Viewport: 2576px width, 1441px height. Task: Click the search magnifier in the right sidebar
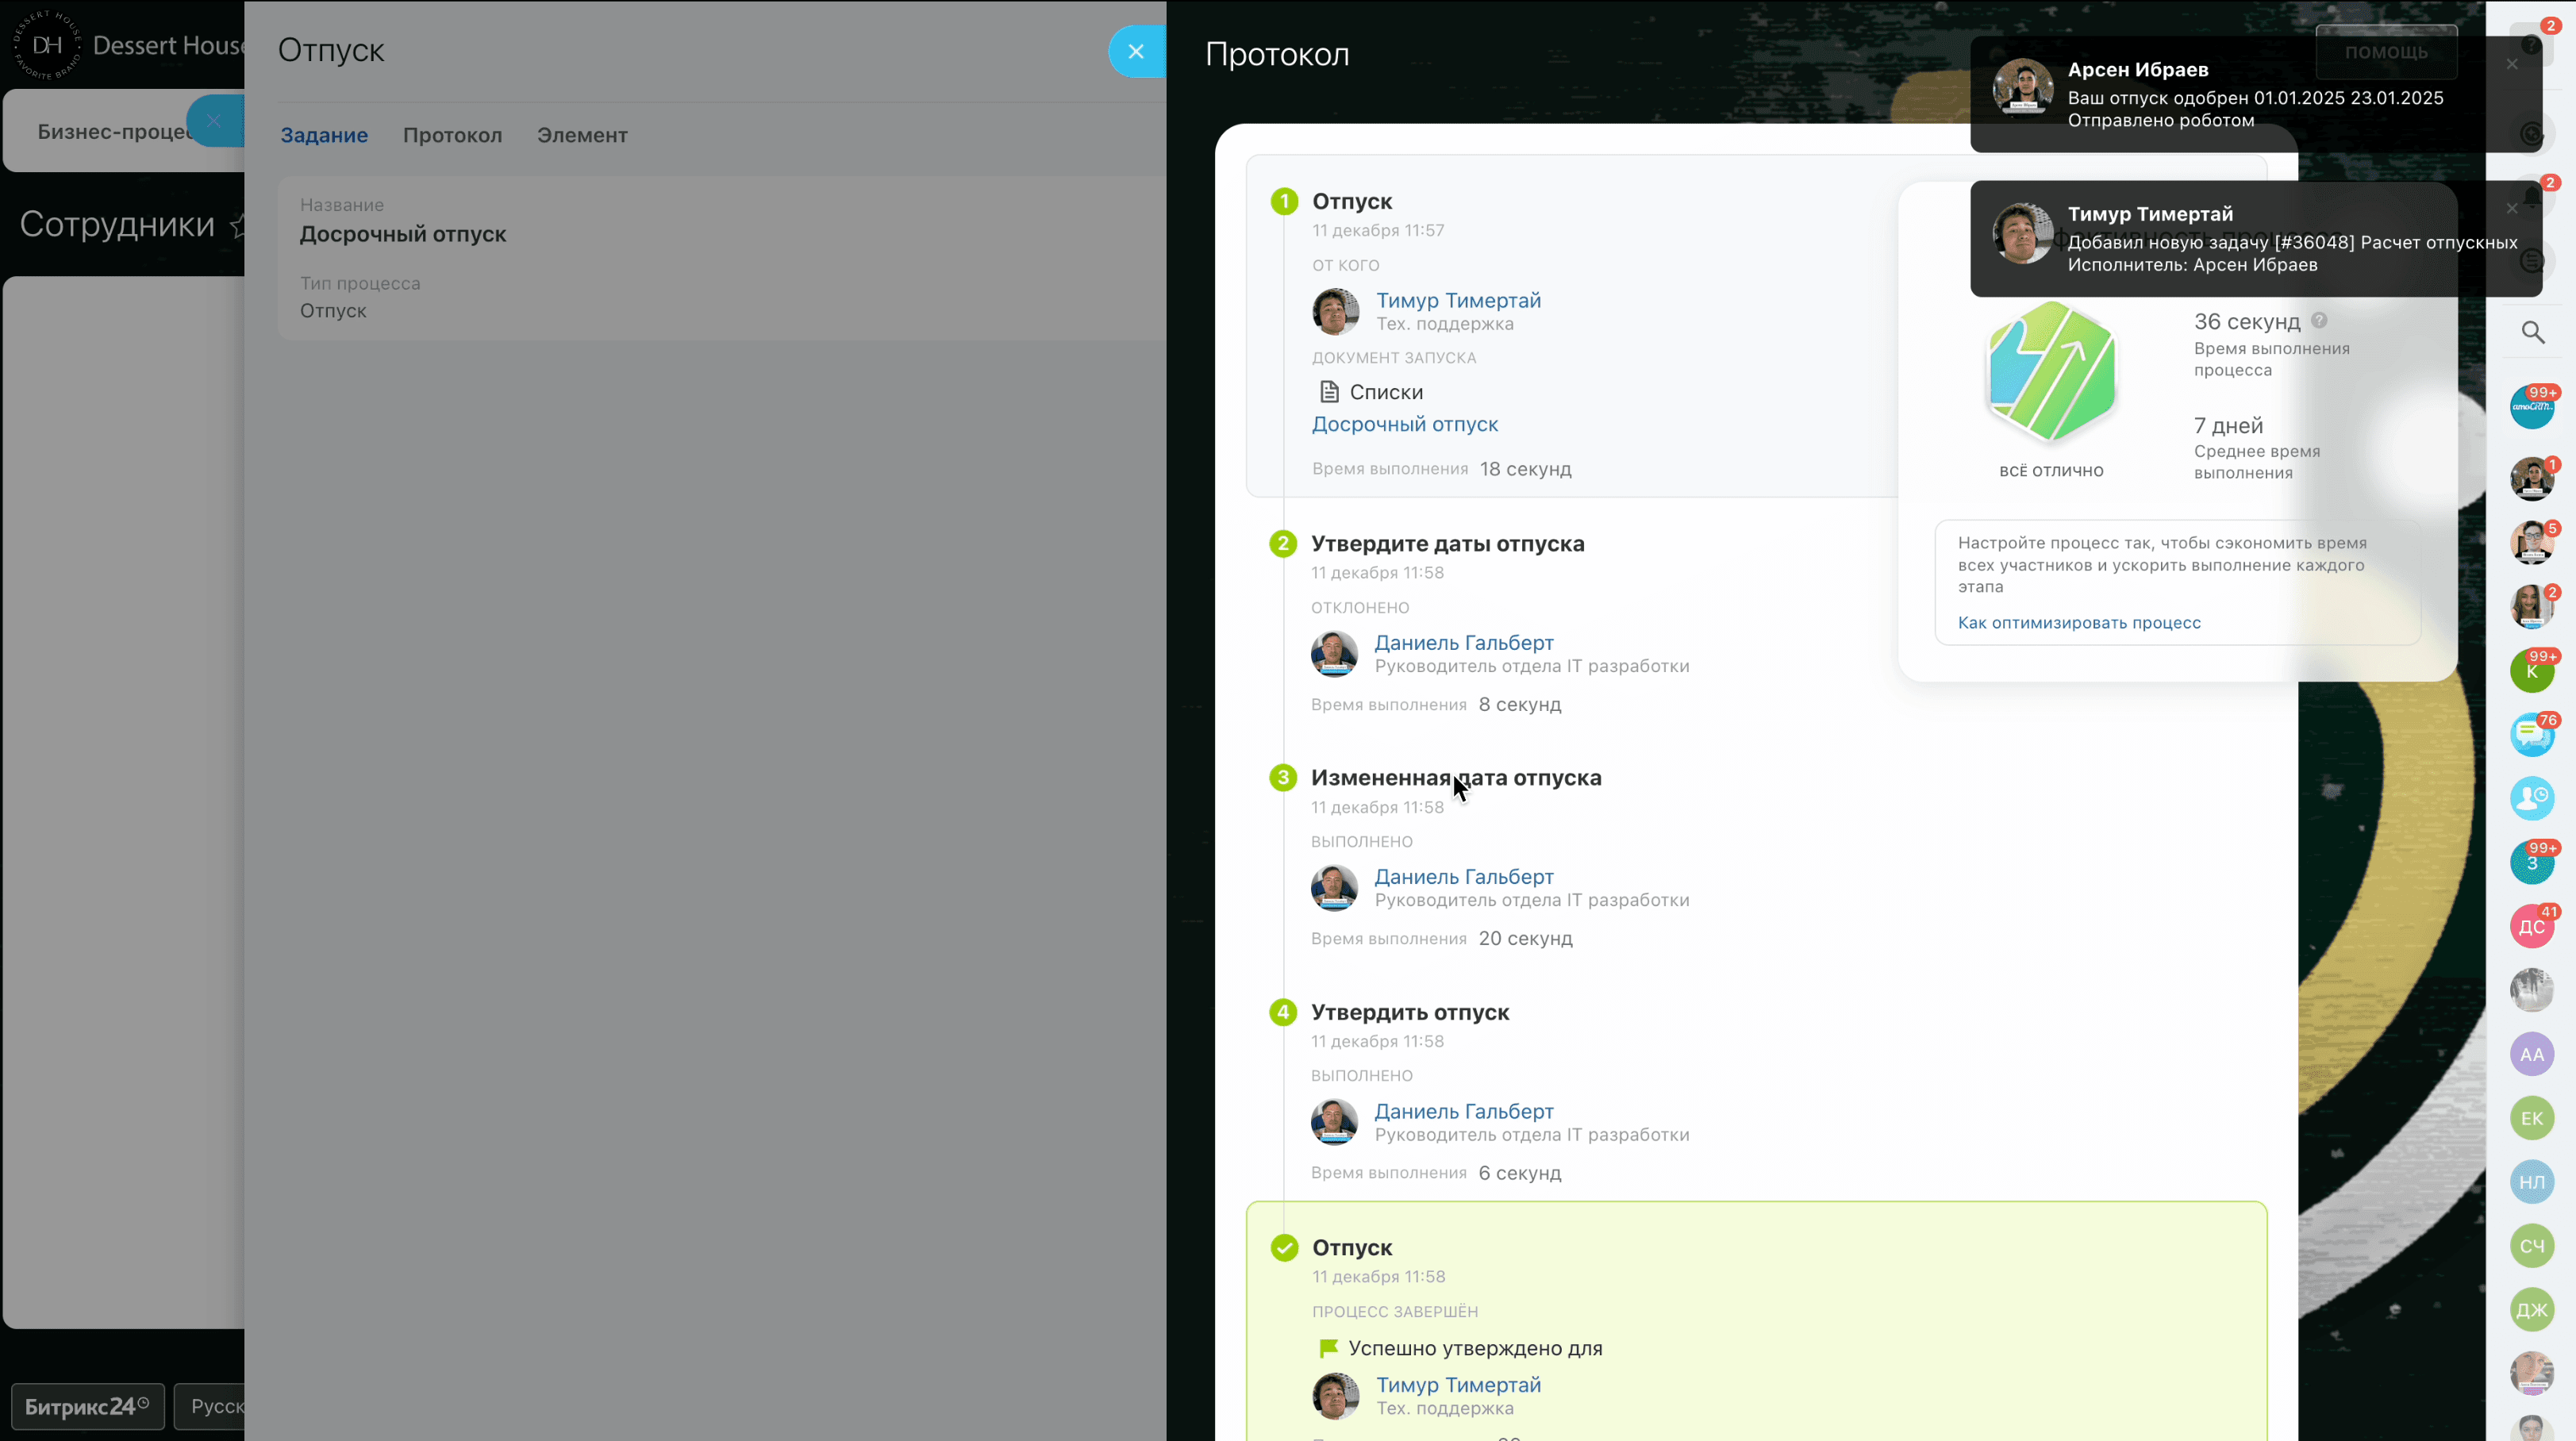[x=2532, y=332]
